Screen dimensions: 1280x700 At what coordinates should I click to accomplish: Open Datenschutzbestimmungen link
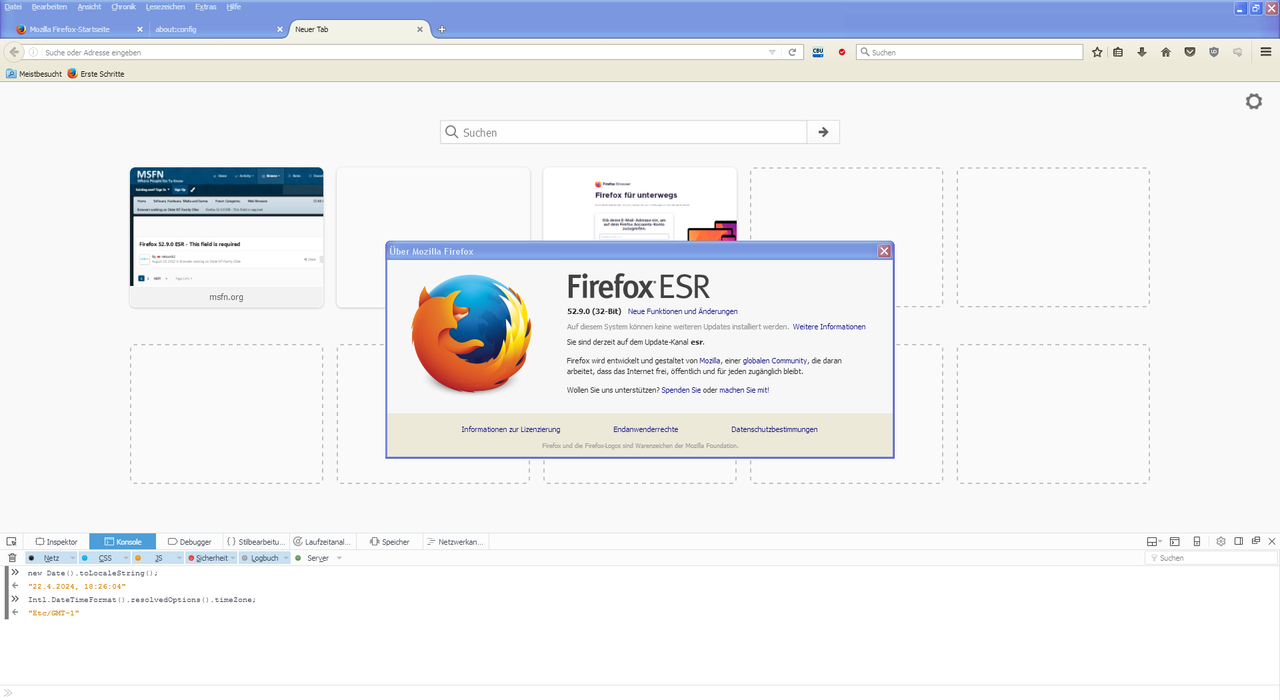[x=774, y=429]
